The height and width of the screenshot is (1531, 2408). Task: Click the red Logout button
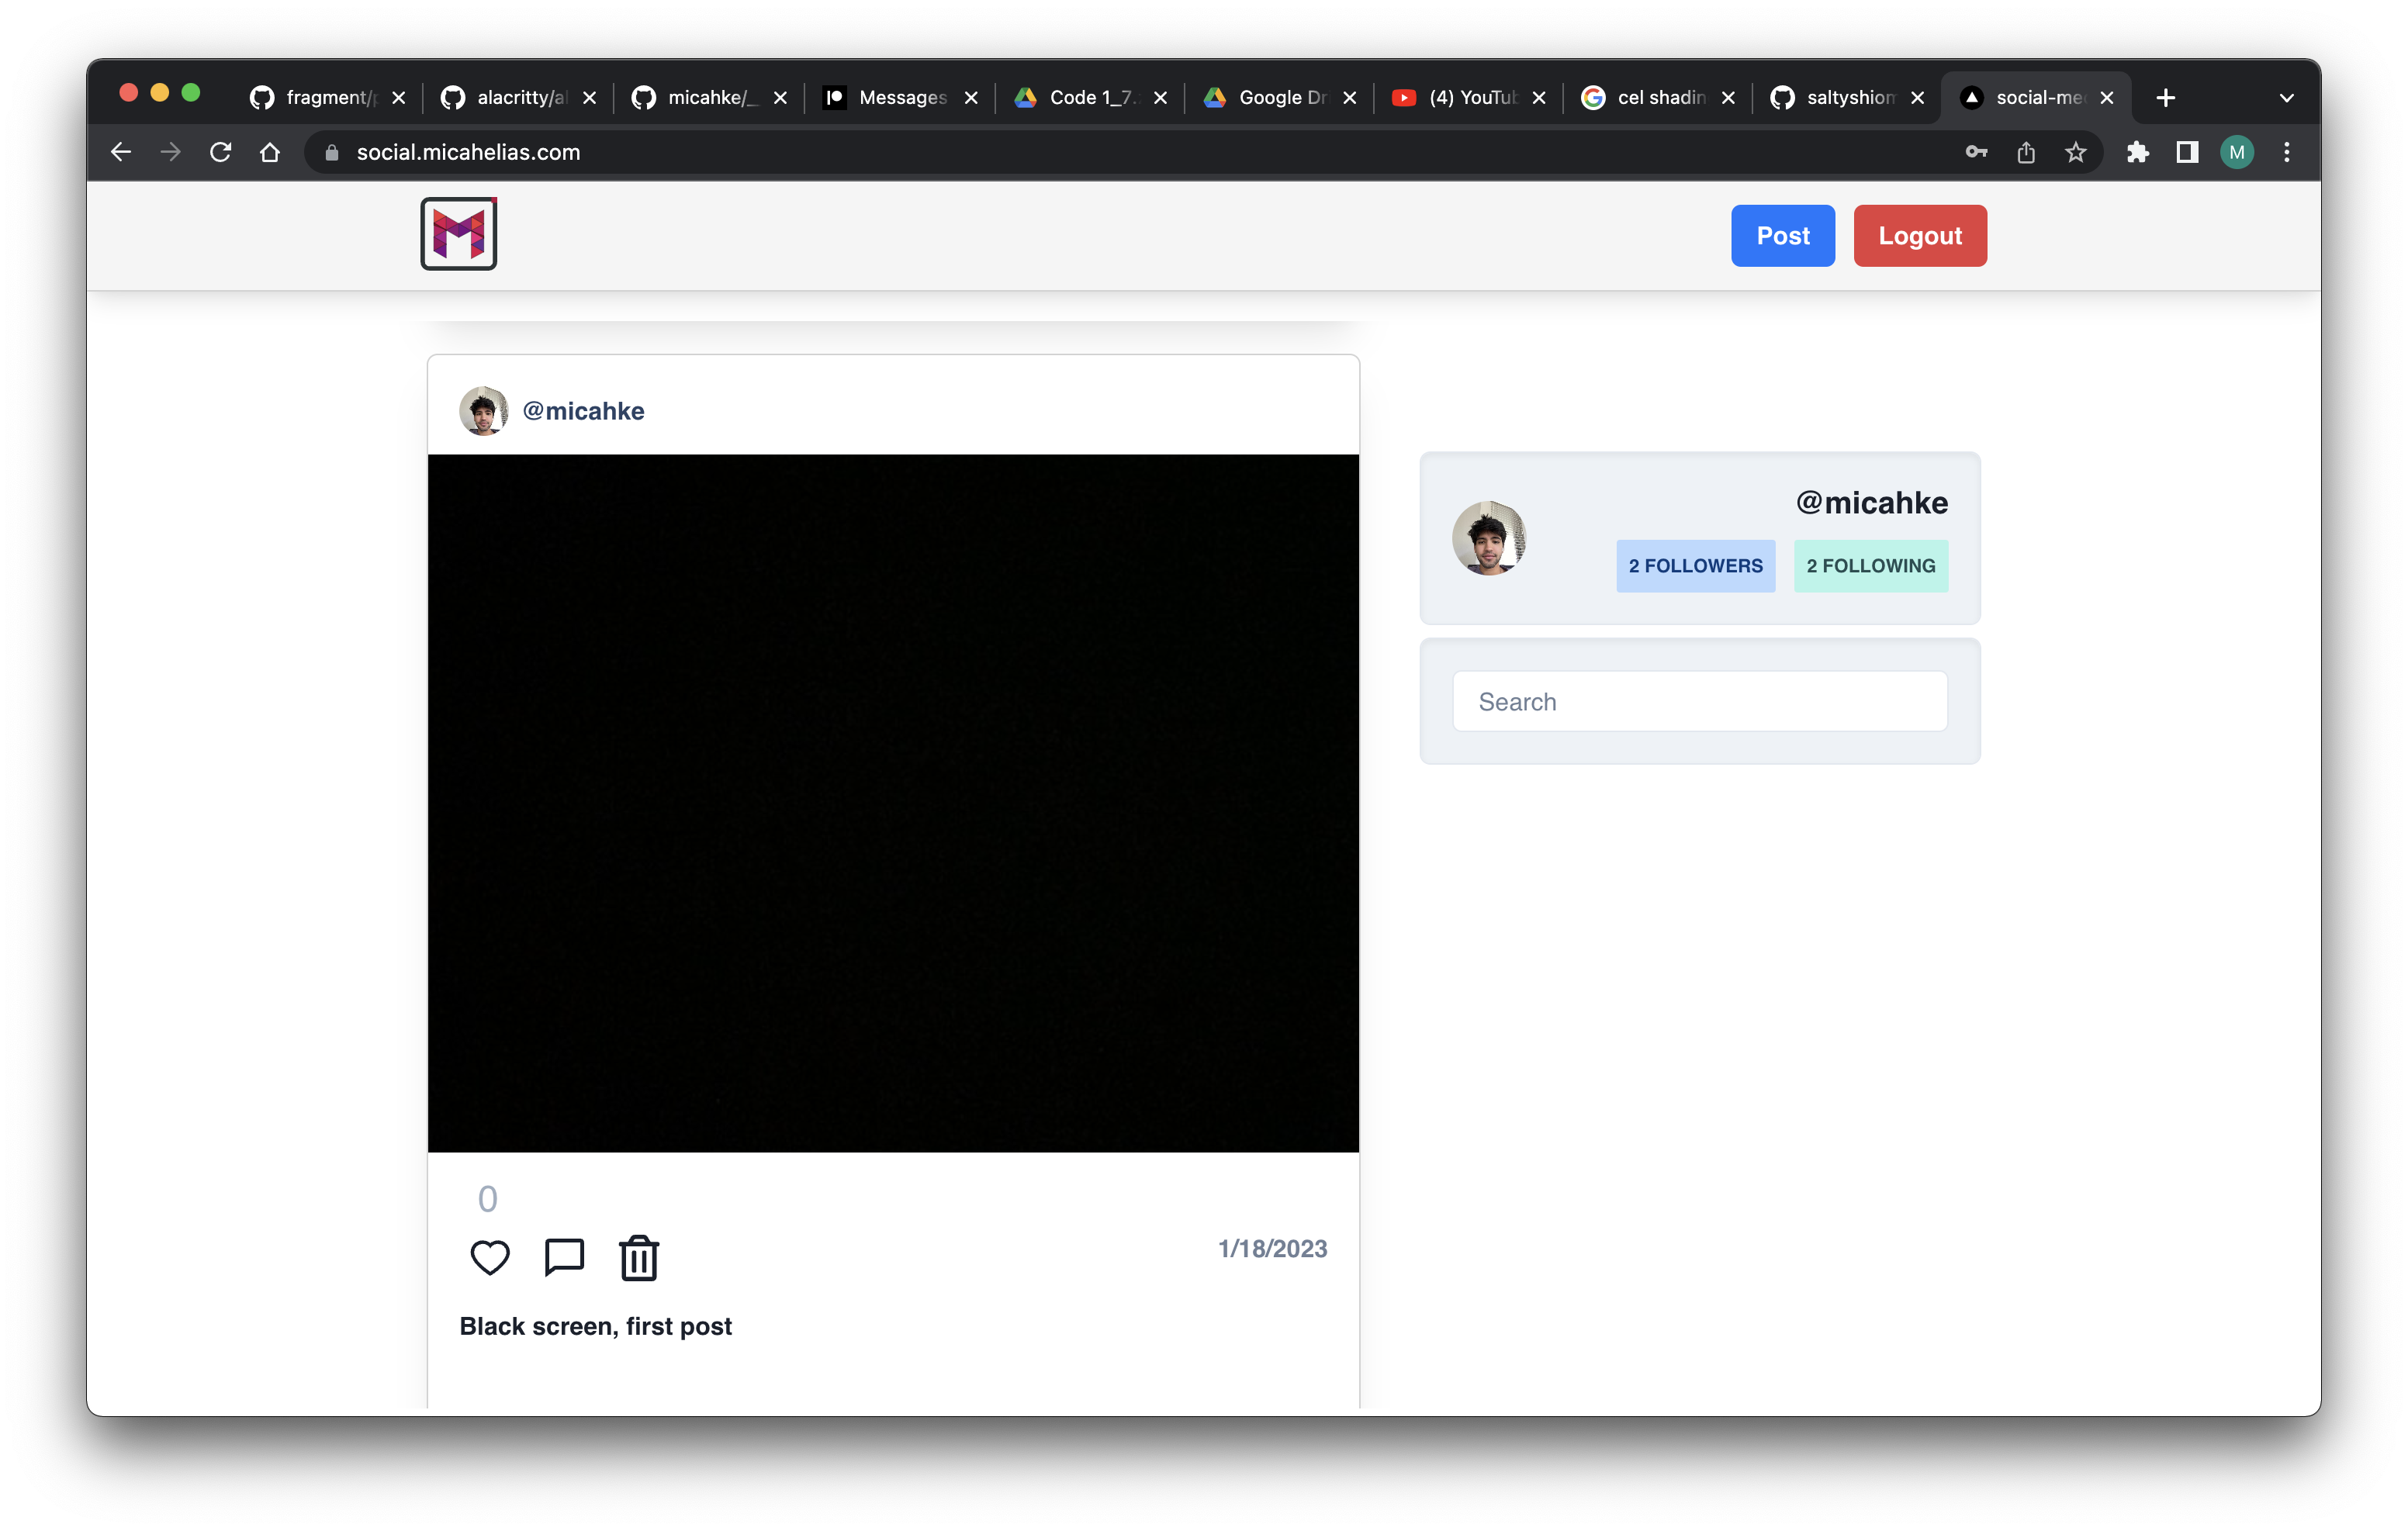coord(1919,236)
